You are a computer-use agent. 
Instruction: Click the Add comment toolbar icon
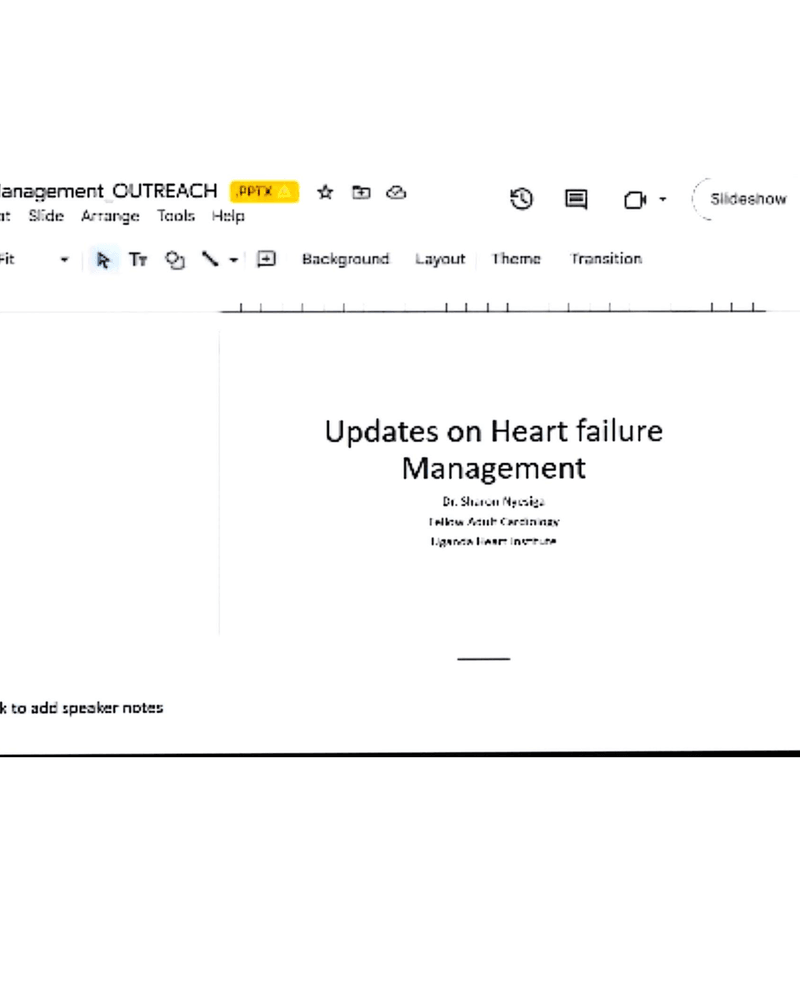(266, 259)
